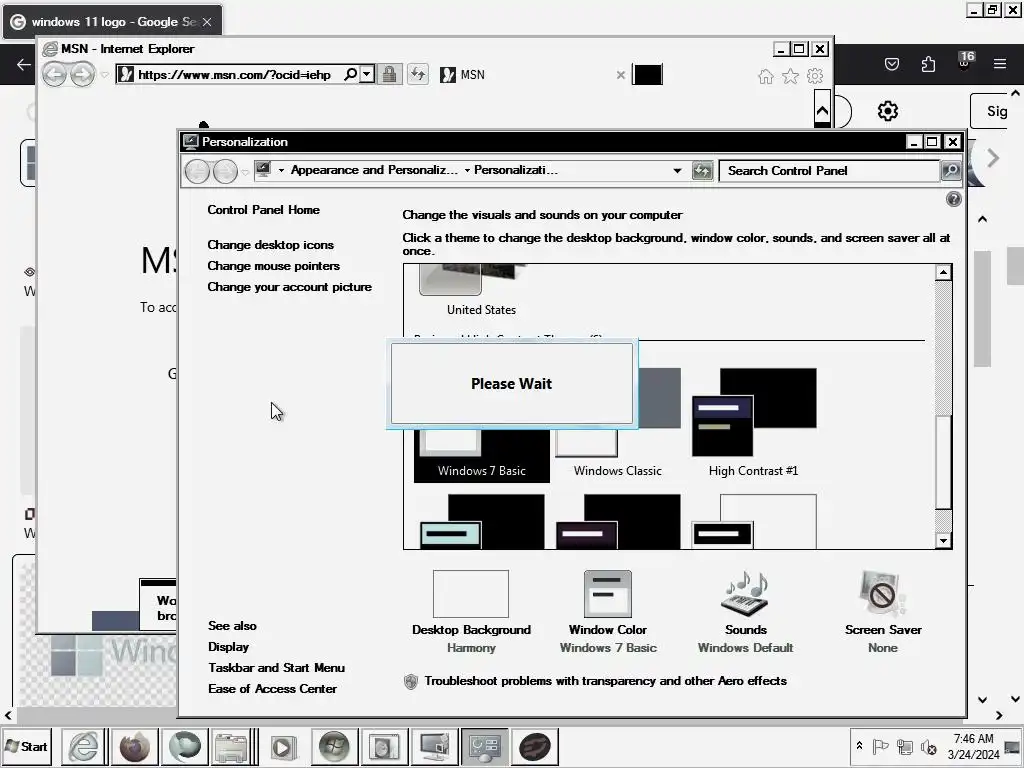Open Internet Explorer tools gear
This screenshot has height=768, width=1024.
pyautogui.click(x=814, y=76)
